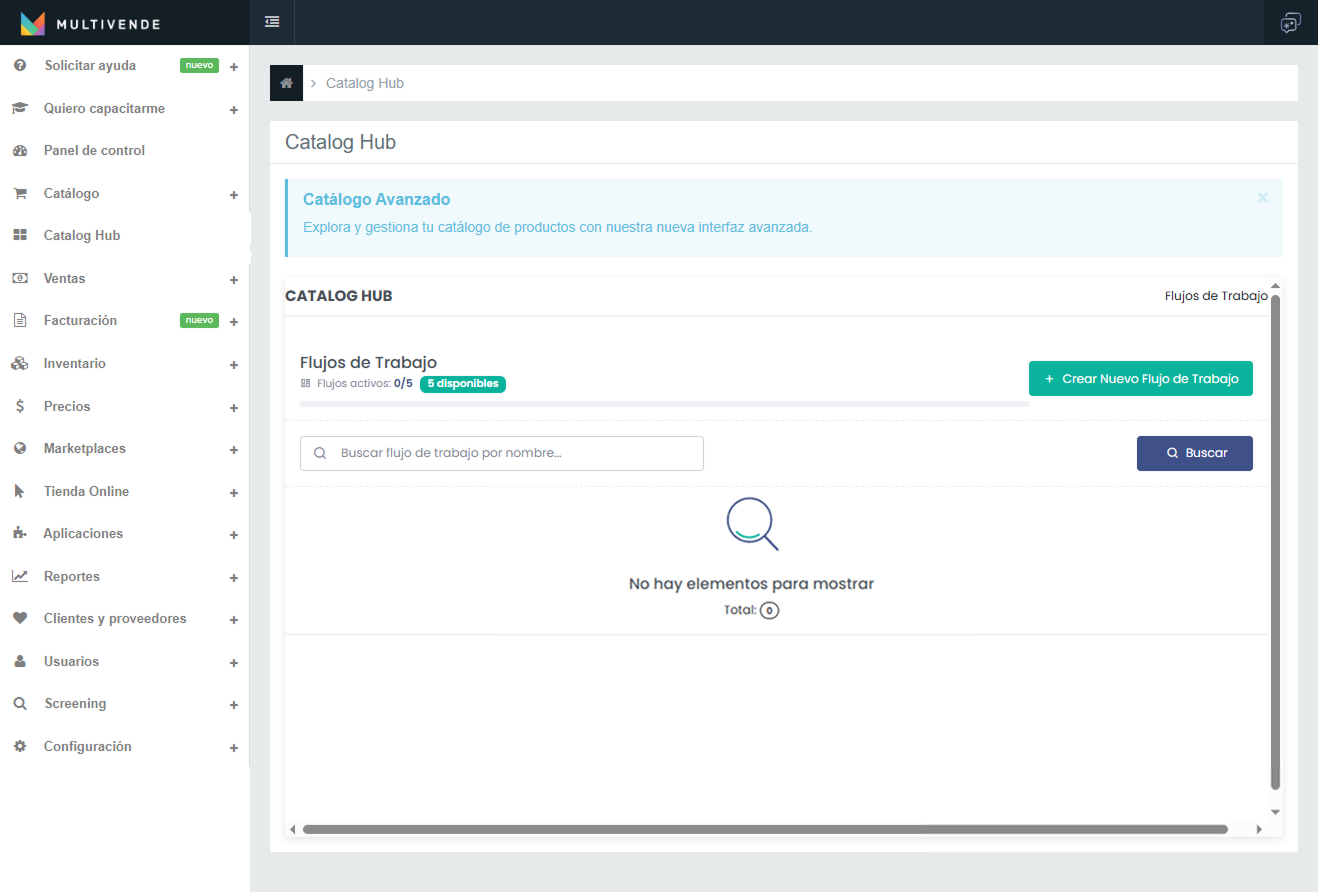Click the Multivende logo
Viewport: 1318px width, 892px height.
(x=90, y=23)
